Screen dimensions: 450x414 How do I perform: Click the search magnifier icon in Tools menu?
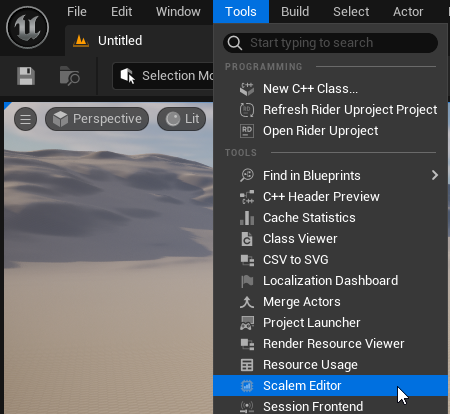coord(235,43)
